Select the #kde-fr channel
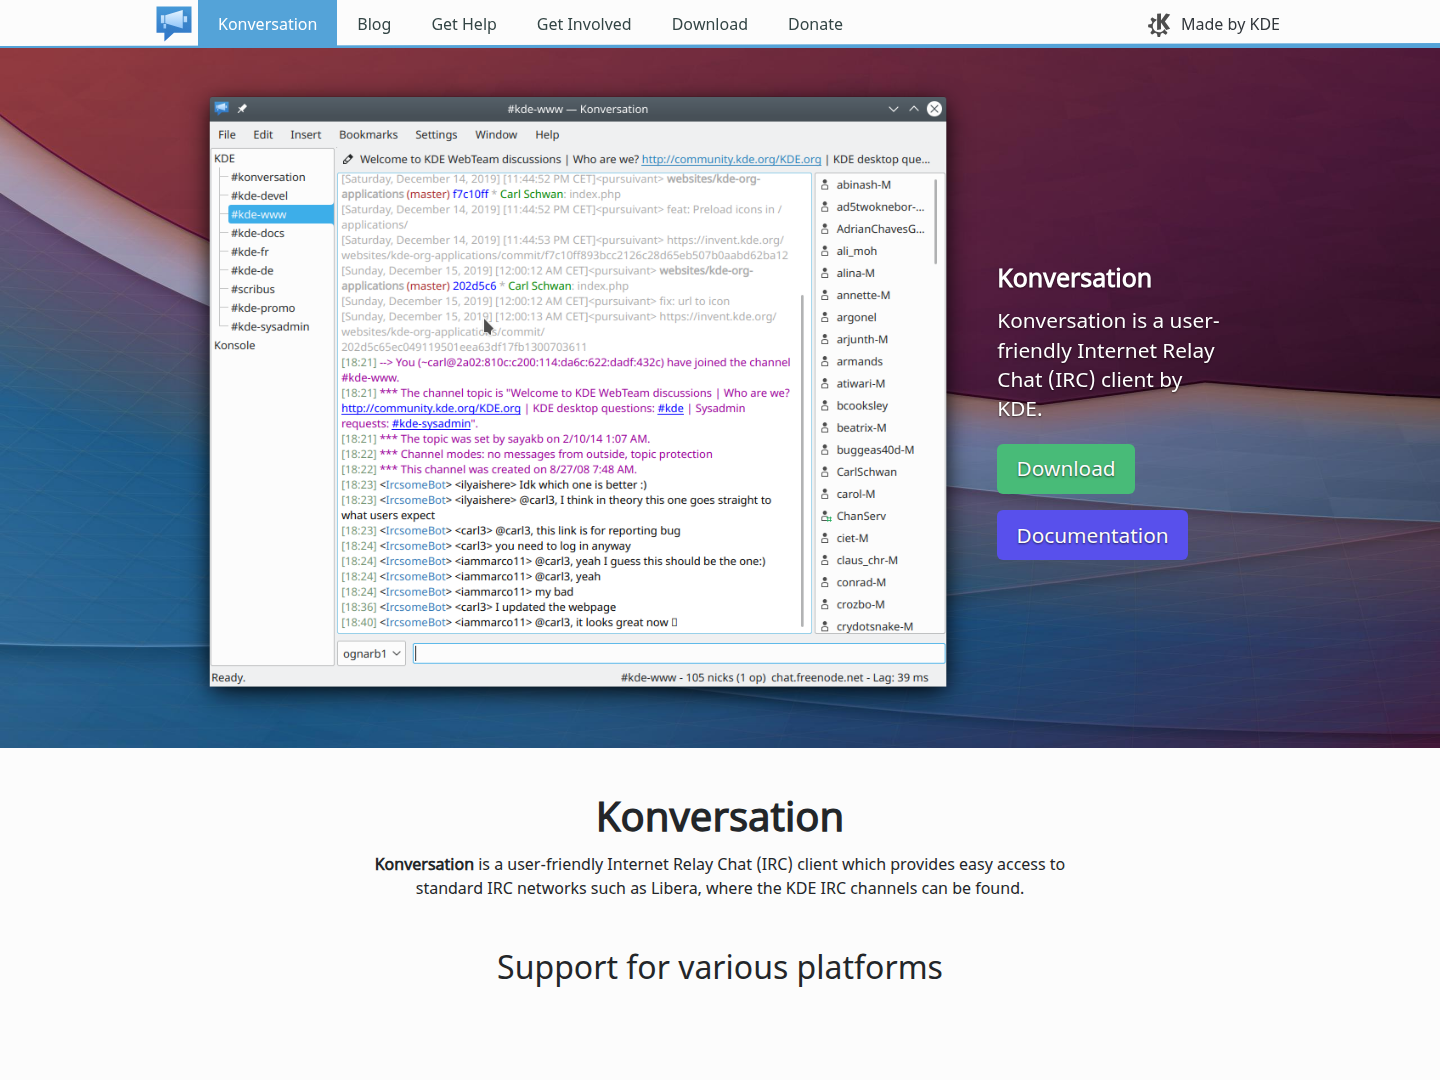 click(x=250, y=252)
